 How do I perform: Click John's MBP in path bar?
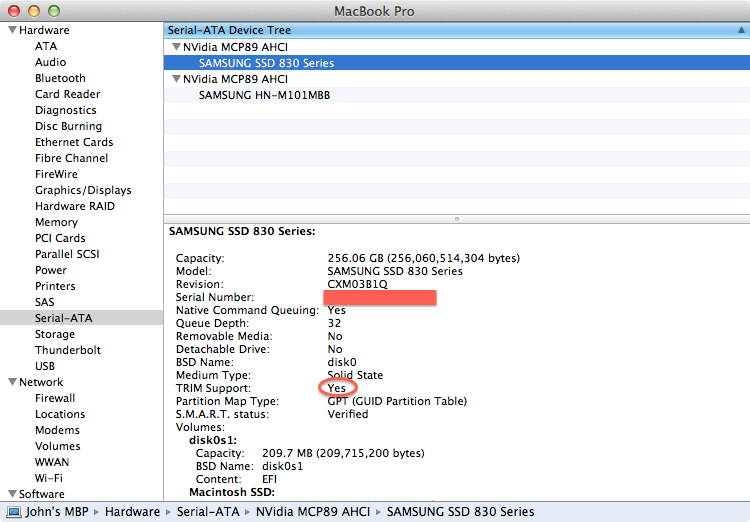57,512
